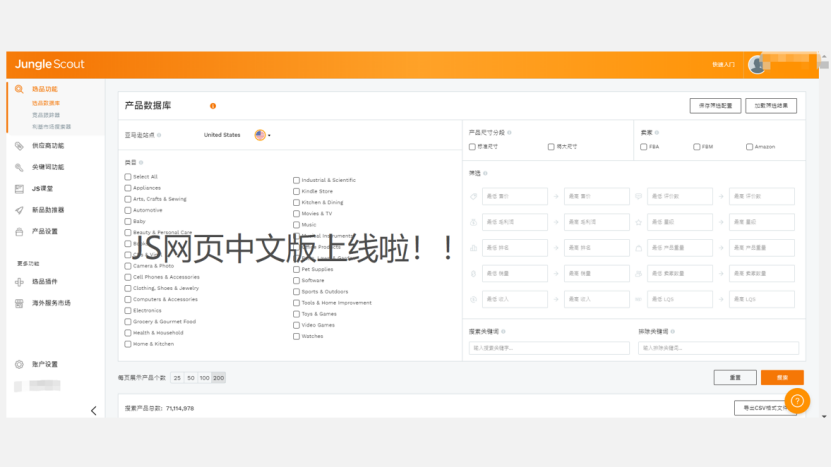Click the orange info icon beside 产品数据库
This screenshot has width=831, height=467.
213,106
